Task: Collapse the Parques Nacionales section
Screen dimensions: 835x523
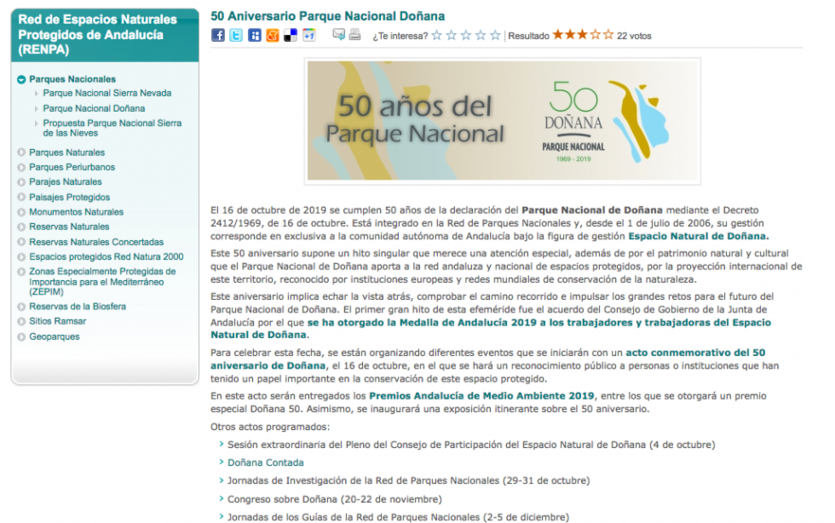Action: 21,79
